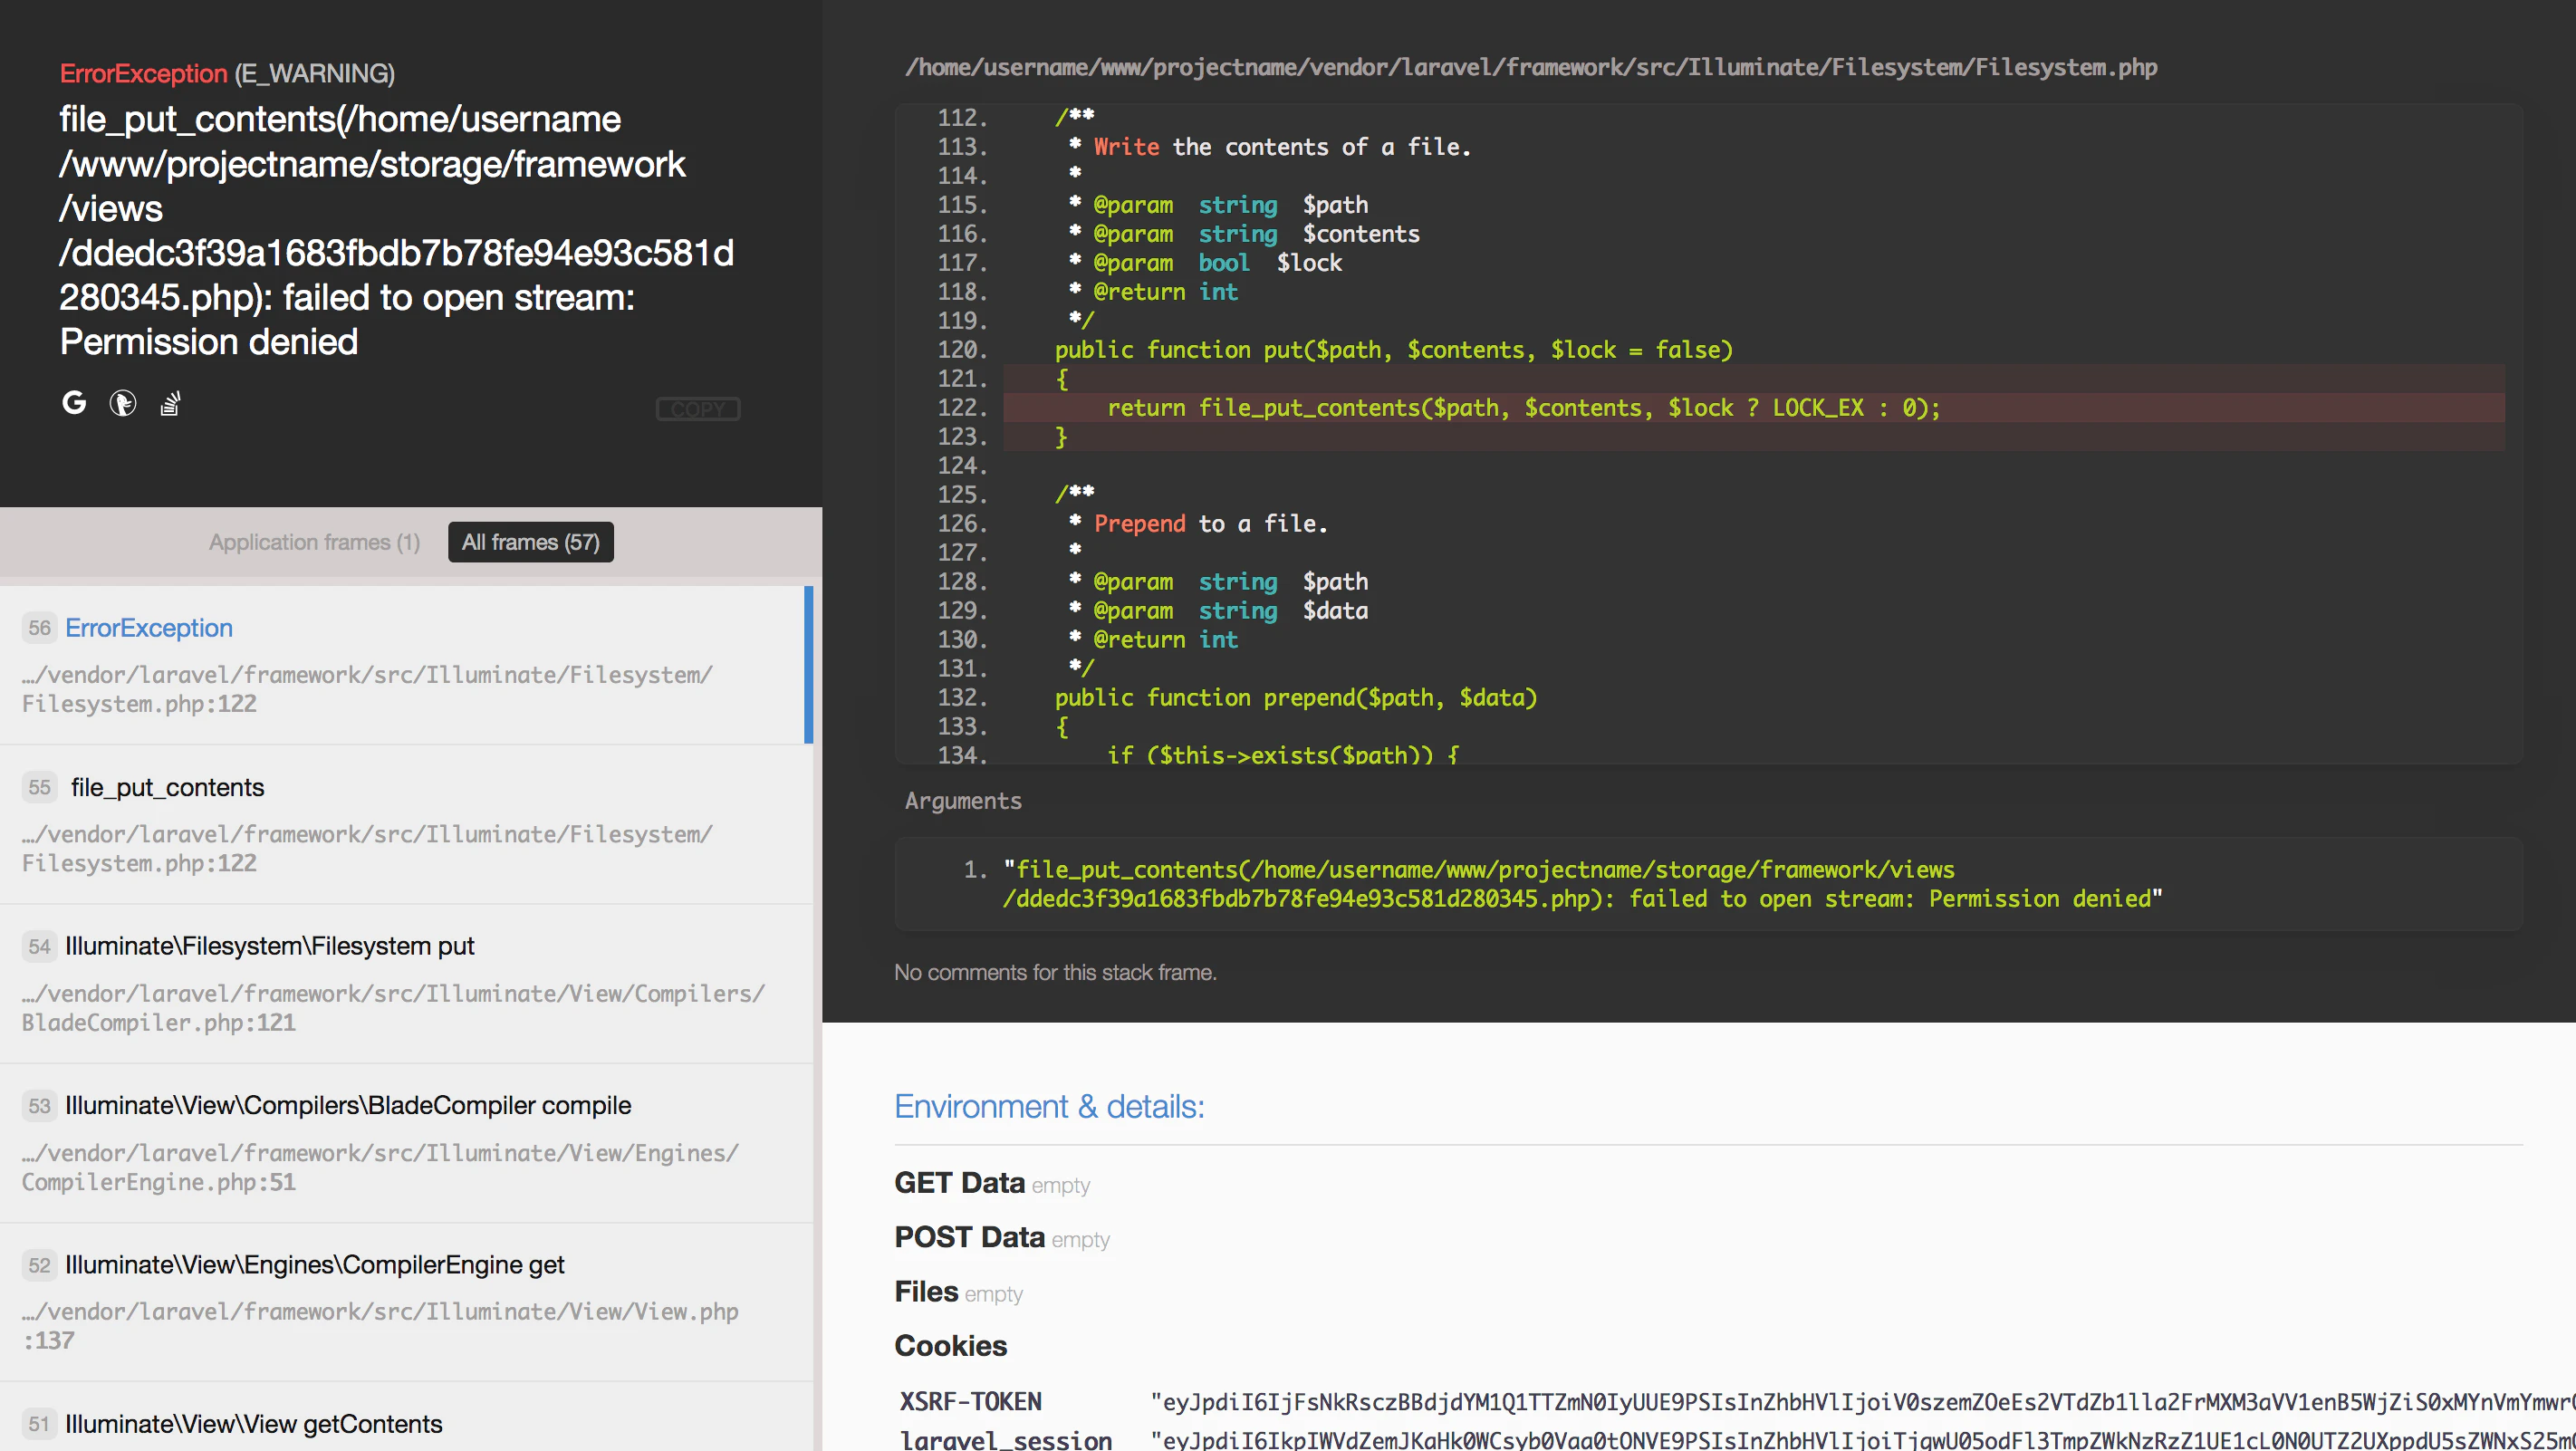Click the opening brace on line 121
The height and width of the screenshot is (1451, 2576).
pos(1062,379)
